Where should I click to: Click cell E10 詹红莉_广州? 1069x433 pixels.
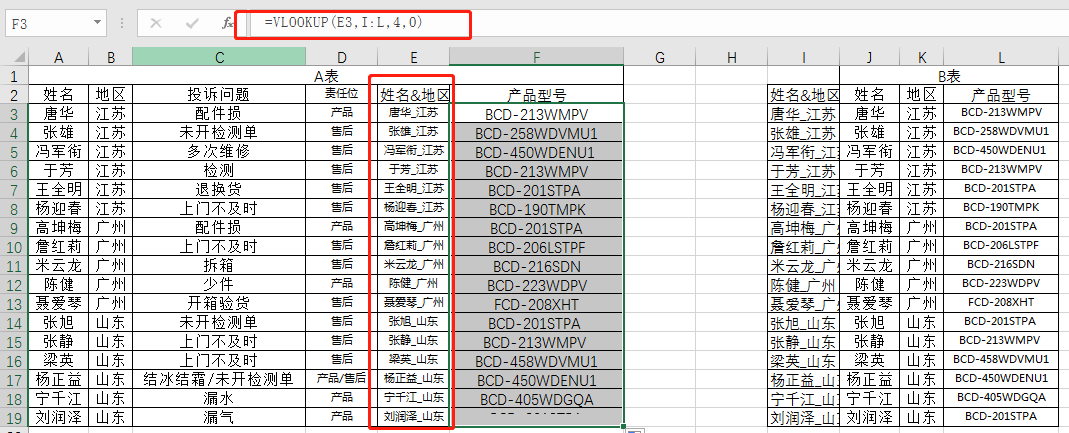pyautogui.click(x=414, y=245)
